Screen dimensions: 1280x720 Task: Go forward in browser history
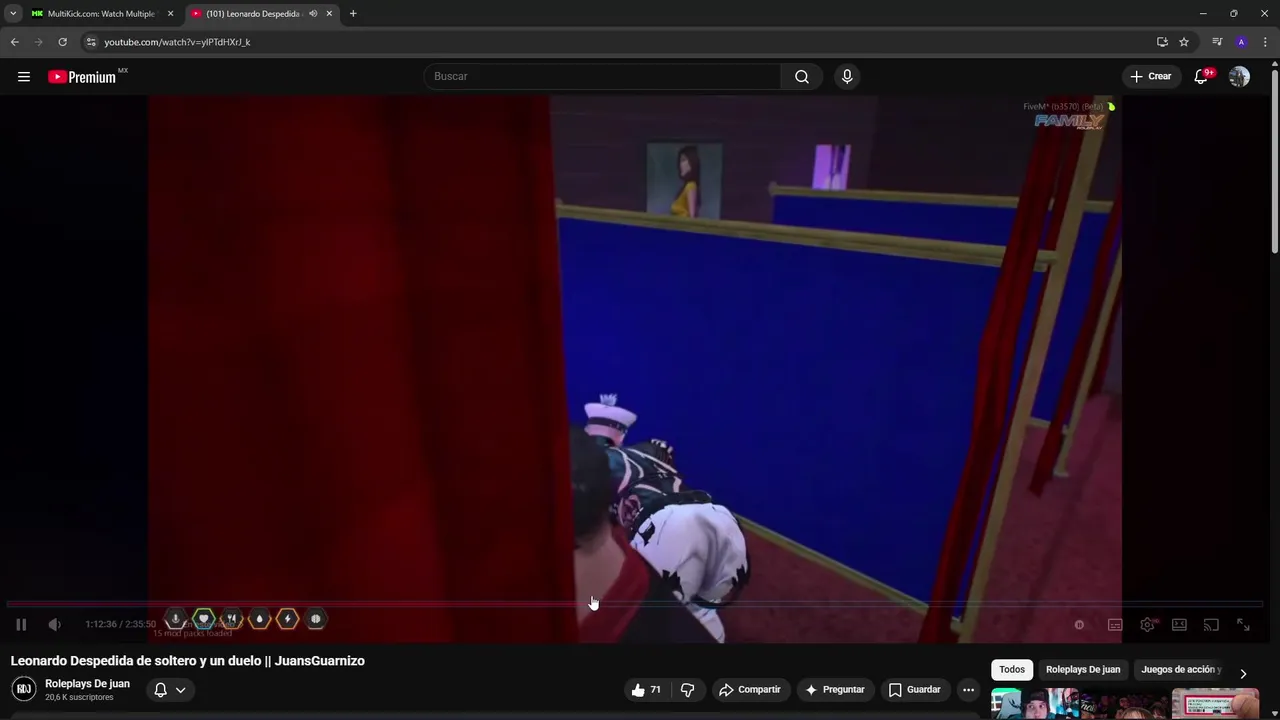38,42
